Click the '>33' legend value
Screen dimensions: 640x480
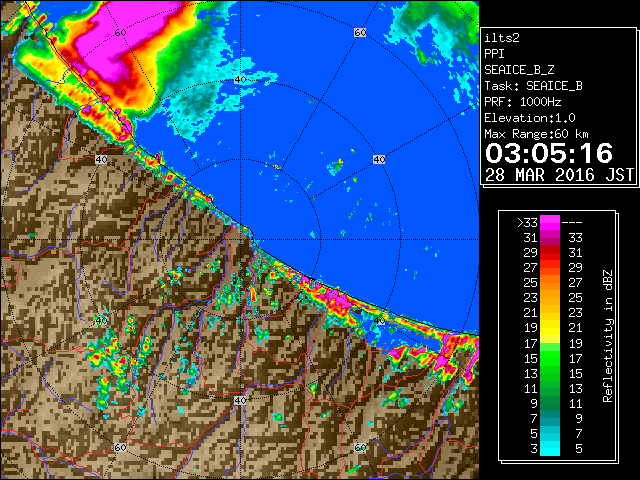(x=527, y=222)
